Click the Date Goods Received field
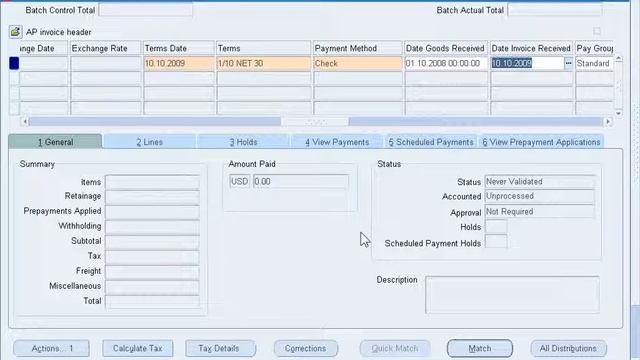The image size is (640, 360). point(446,63)
